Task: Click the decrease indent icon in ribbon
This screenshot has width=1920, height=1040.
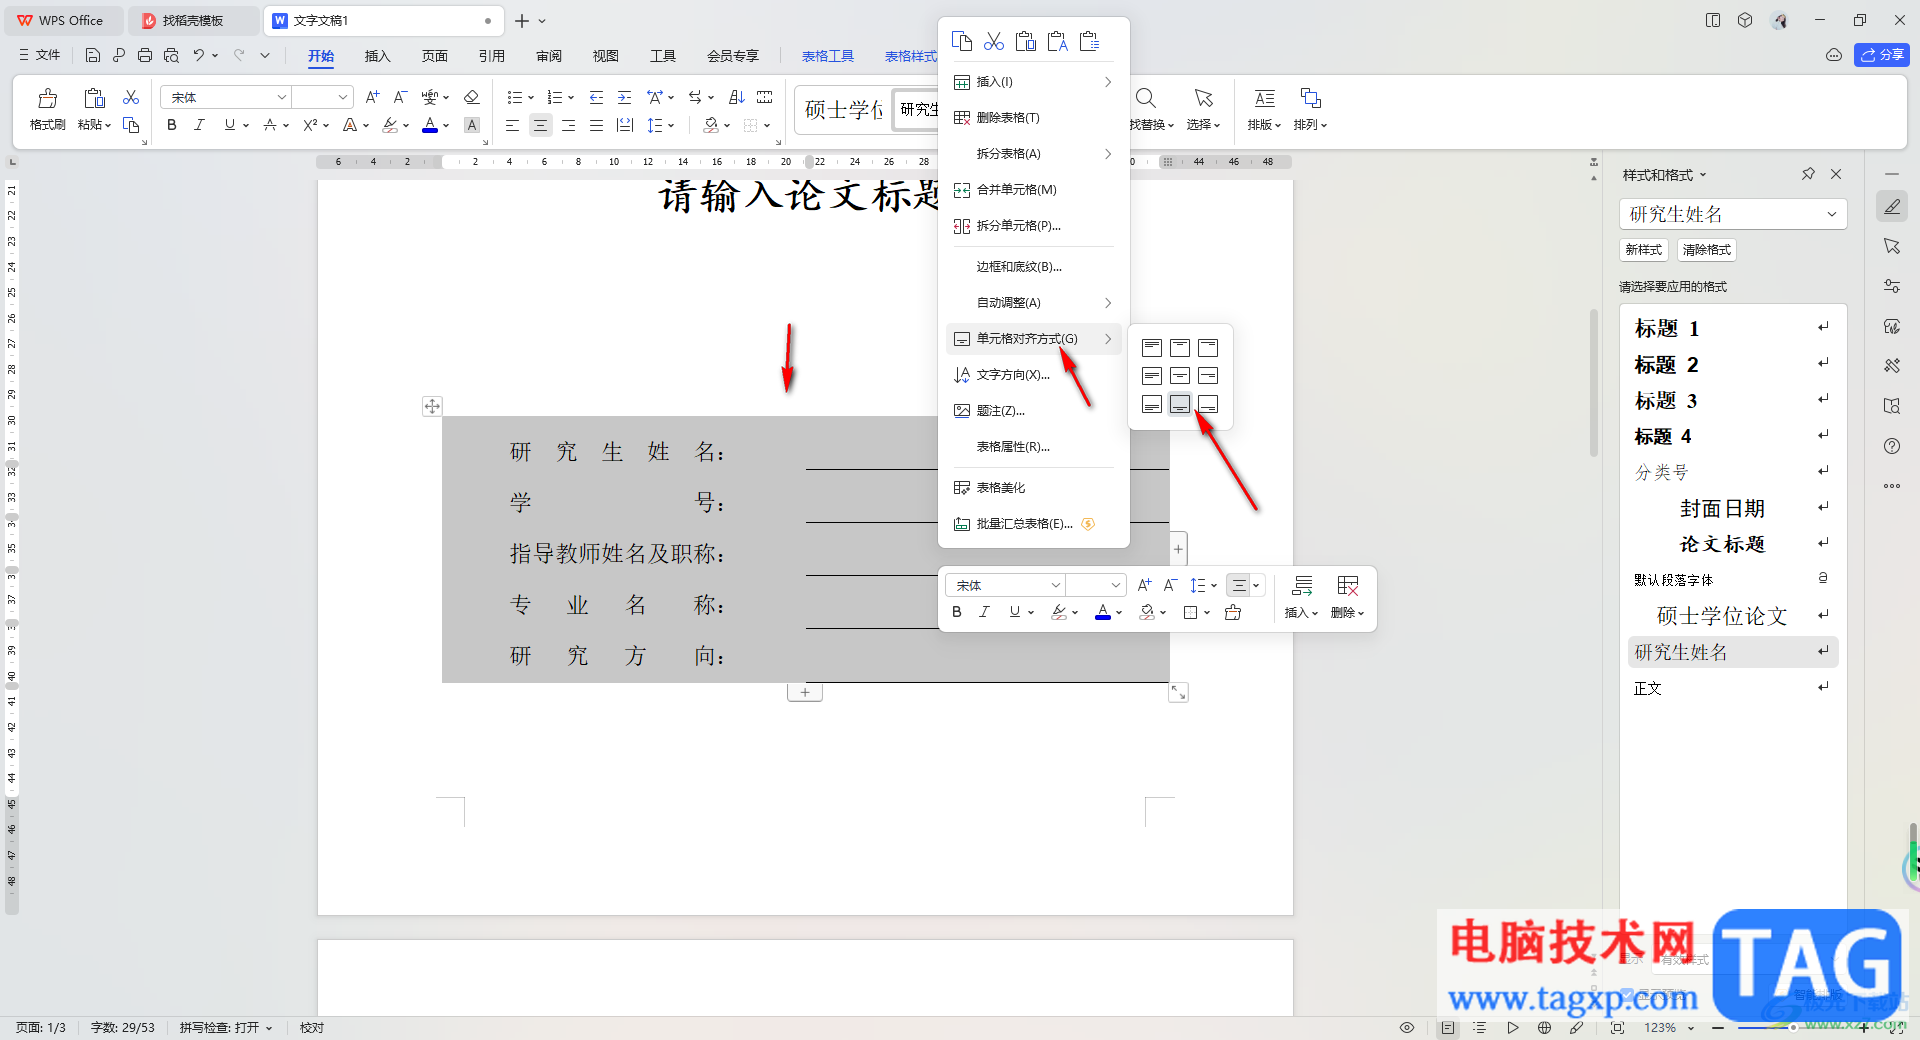Action: tap(596, 97)
